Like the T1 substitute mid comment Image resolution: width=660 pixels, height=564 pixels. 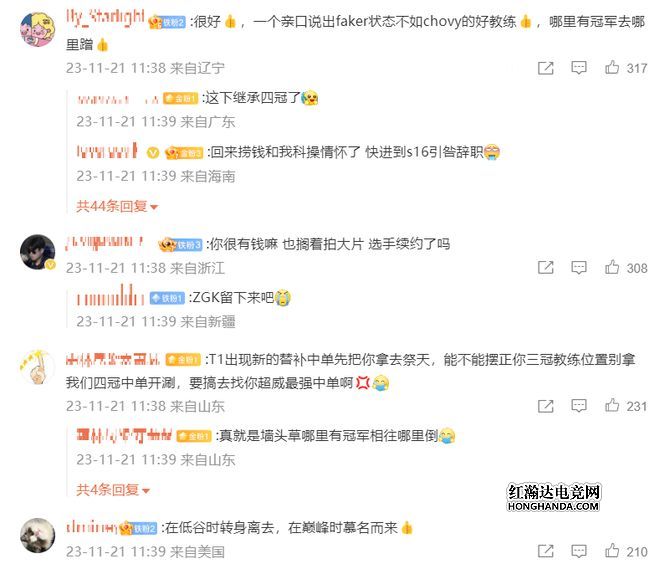(x=612, y=405)
